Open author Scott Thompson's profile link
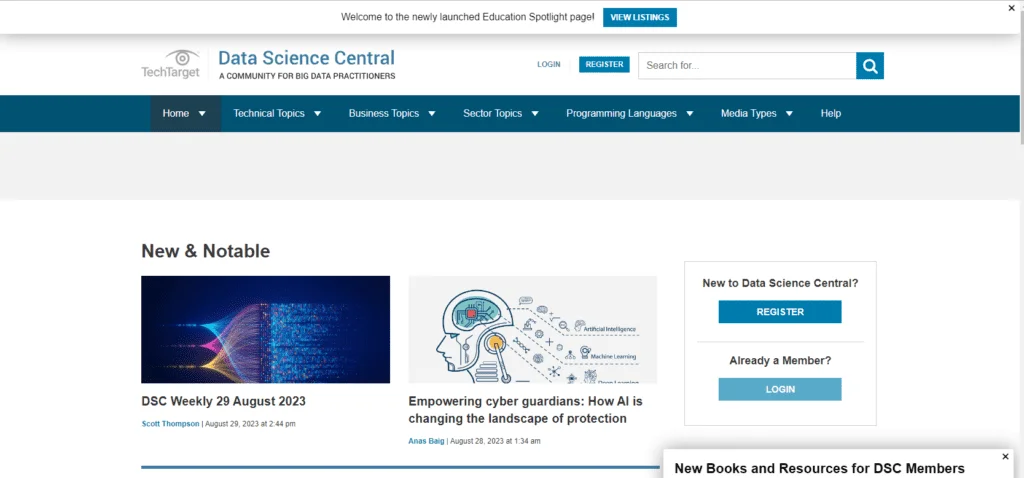 (x=170, y=424)
